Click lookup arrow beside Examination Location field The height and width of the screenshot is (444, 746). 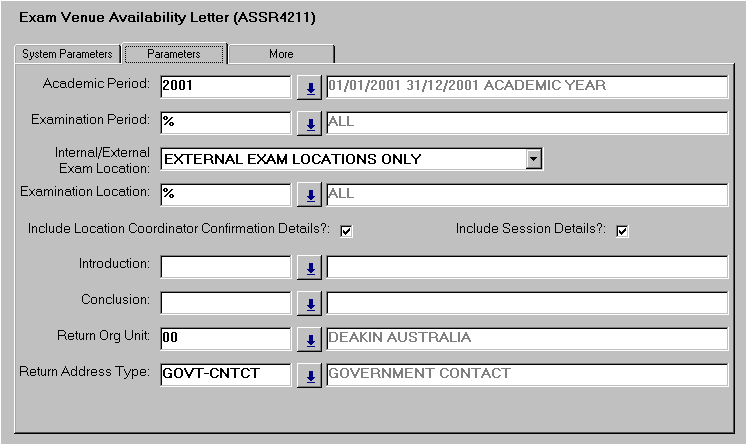point(310,195)
